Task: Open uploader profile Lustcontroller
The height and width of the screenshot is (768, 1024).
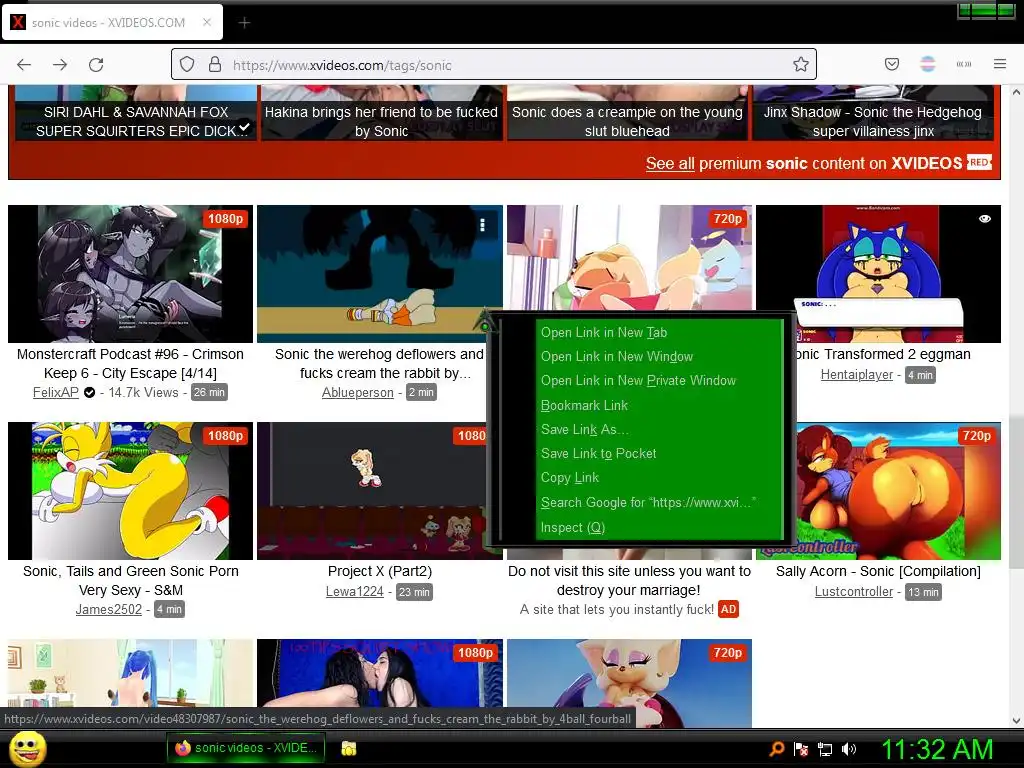Action: click(854, 592)
